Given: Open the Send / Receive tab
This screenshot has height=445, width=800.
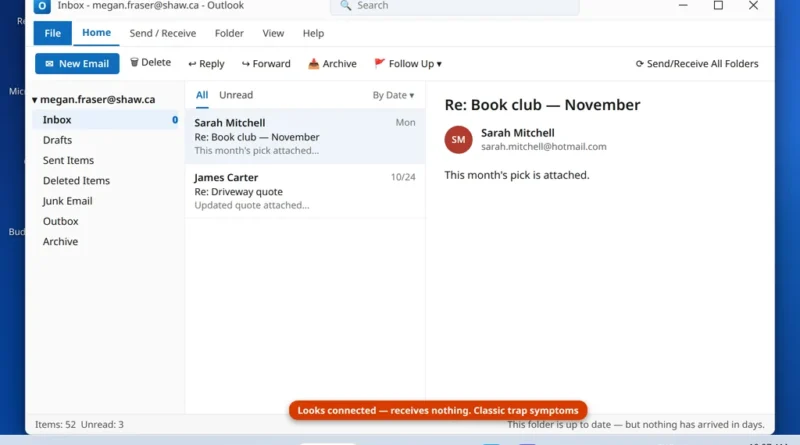Looking at the screenshot, I should 163,33.
